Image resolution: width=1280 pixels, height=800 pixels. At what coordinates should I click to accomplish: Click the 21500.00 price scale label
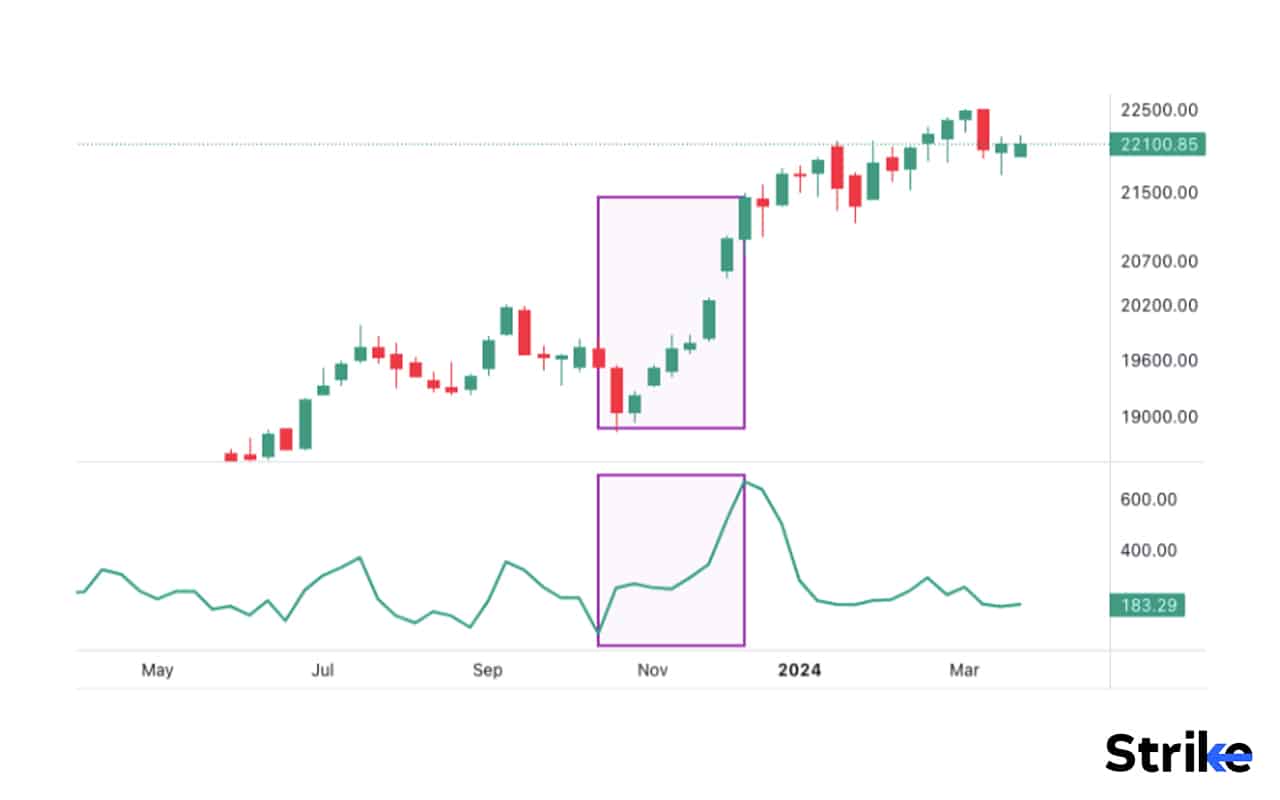[x=1159, y=192]
